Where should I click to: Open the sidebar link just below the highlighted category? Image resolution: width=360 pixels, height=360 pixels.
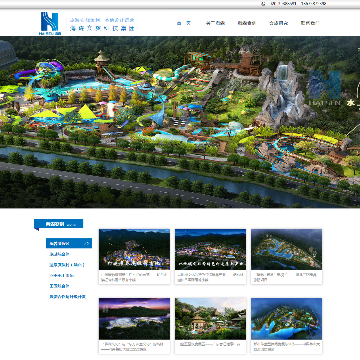pyautogui.click(x=59, y=254)
